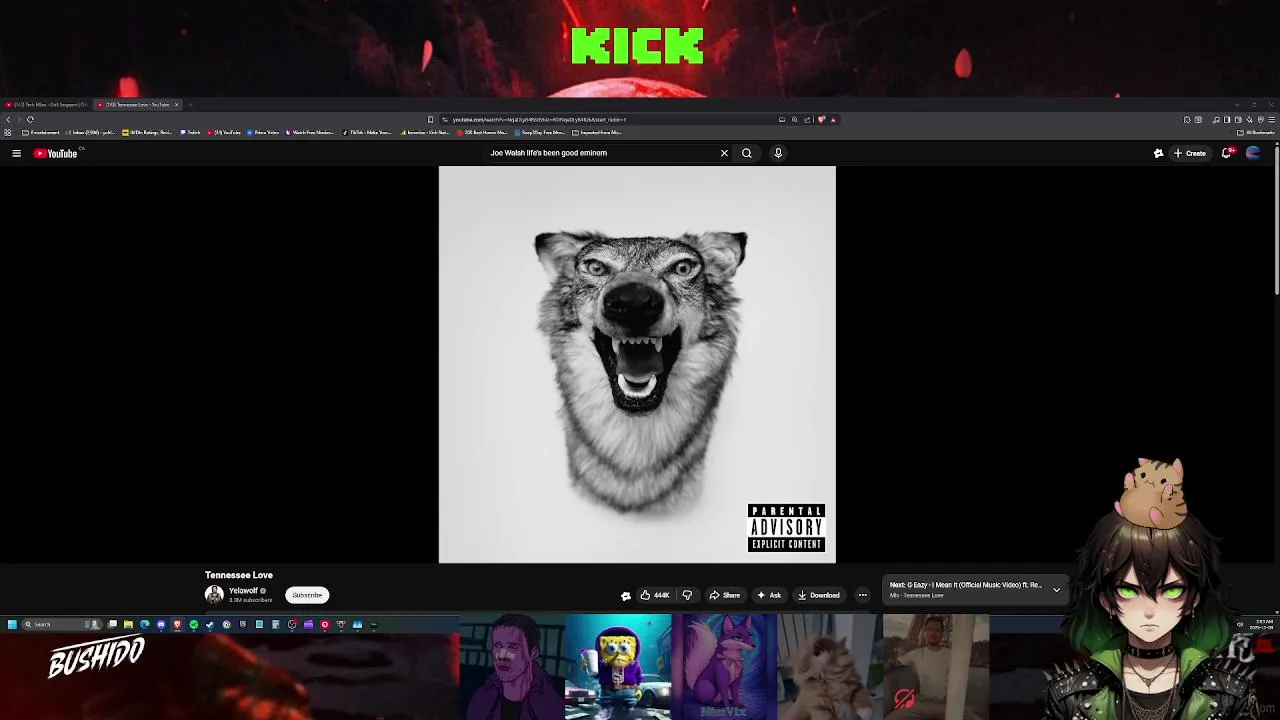Click the browser address bar URL

(x=538, y=119)
